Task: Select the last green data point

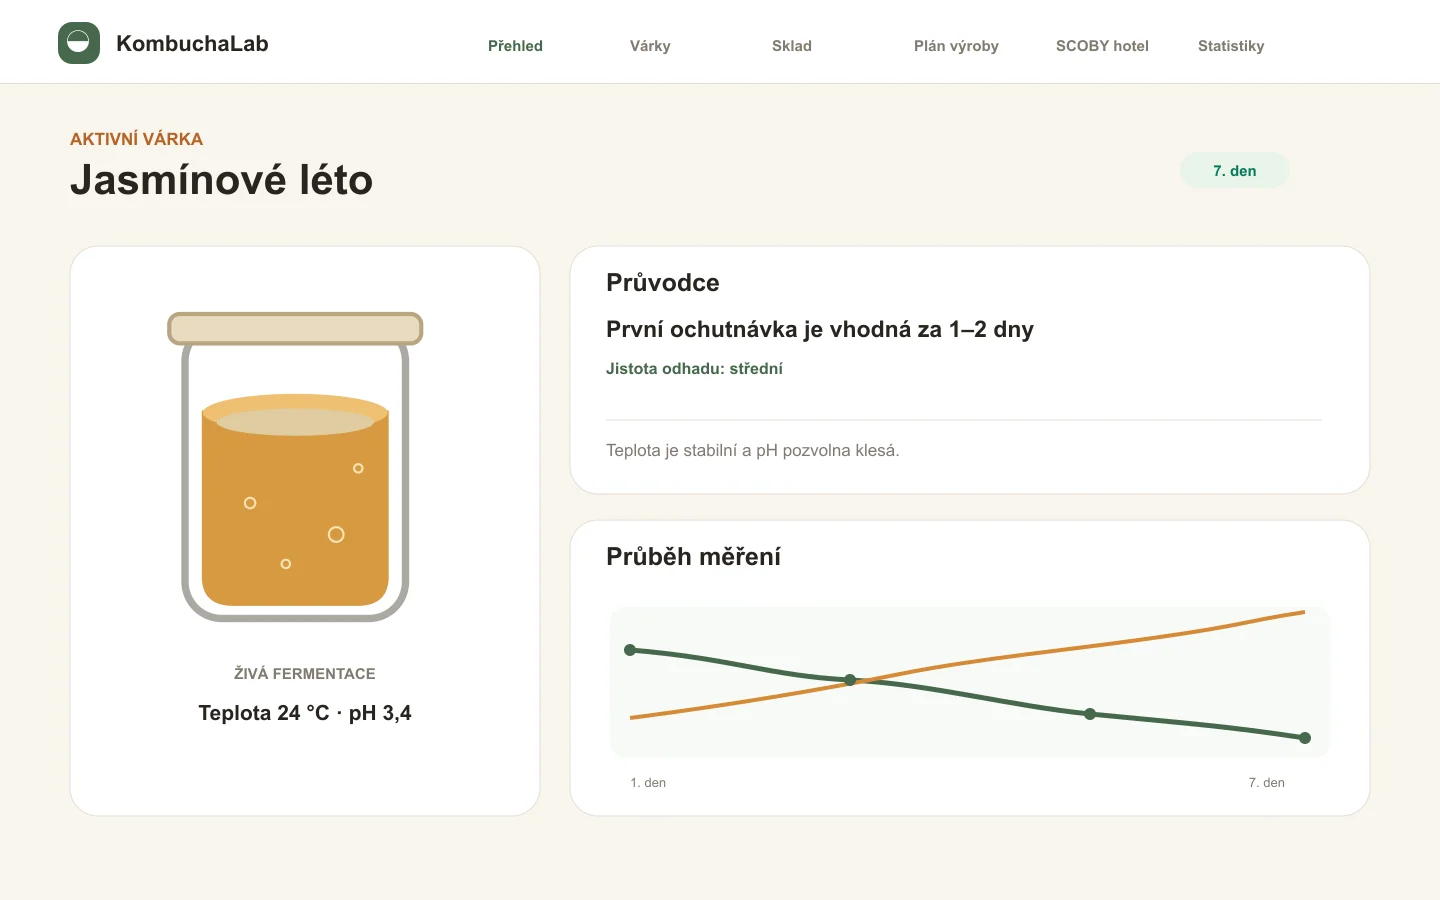Action: pyautogui.click(x=1305, y=738)
